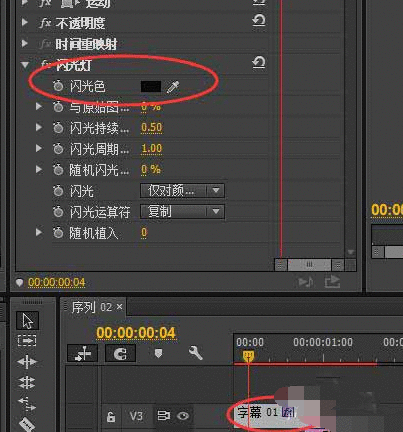Select the Razor tool

click(x=27, y=424)
